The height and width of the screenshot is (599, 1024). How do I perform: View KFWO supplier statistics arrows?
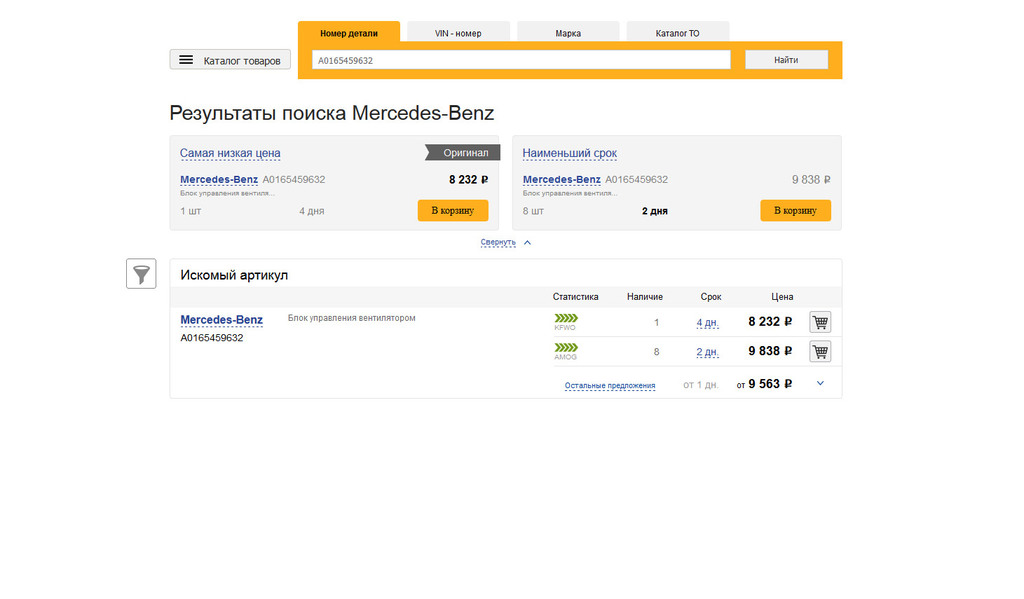pos(566,318)
